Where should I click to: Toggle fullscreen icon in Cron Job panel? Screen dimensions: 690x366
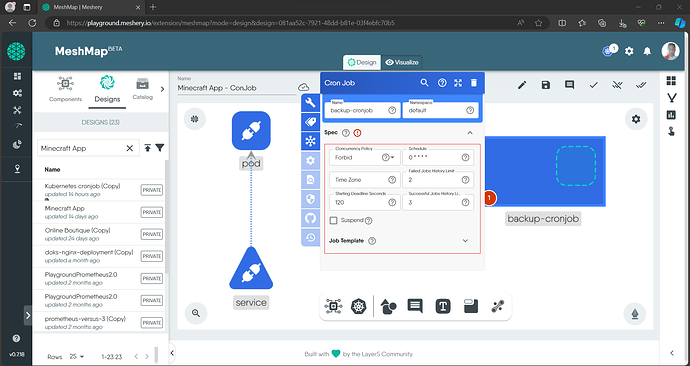[x=458, y=83]
